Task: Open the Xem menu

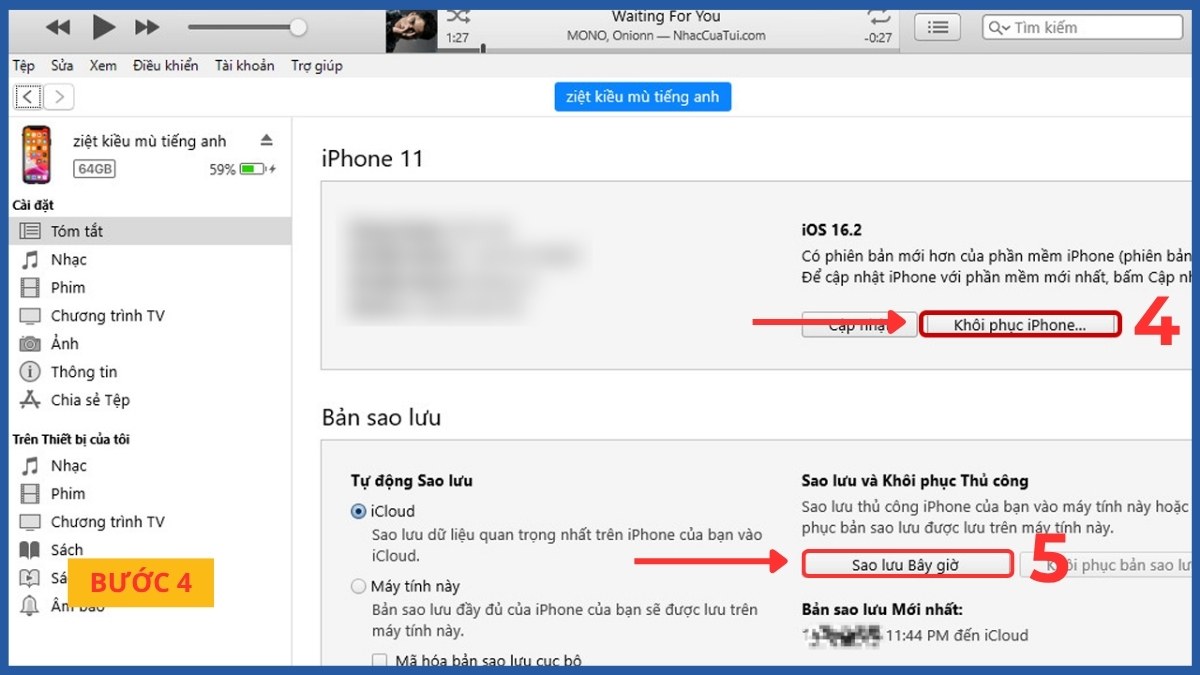Action: point(103,66)
